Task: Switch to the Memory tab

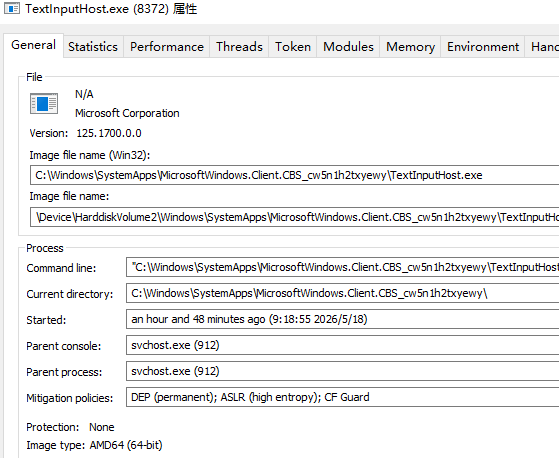Action: 410,47
